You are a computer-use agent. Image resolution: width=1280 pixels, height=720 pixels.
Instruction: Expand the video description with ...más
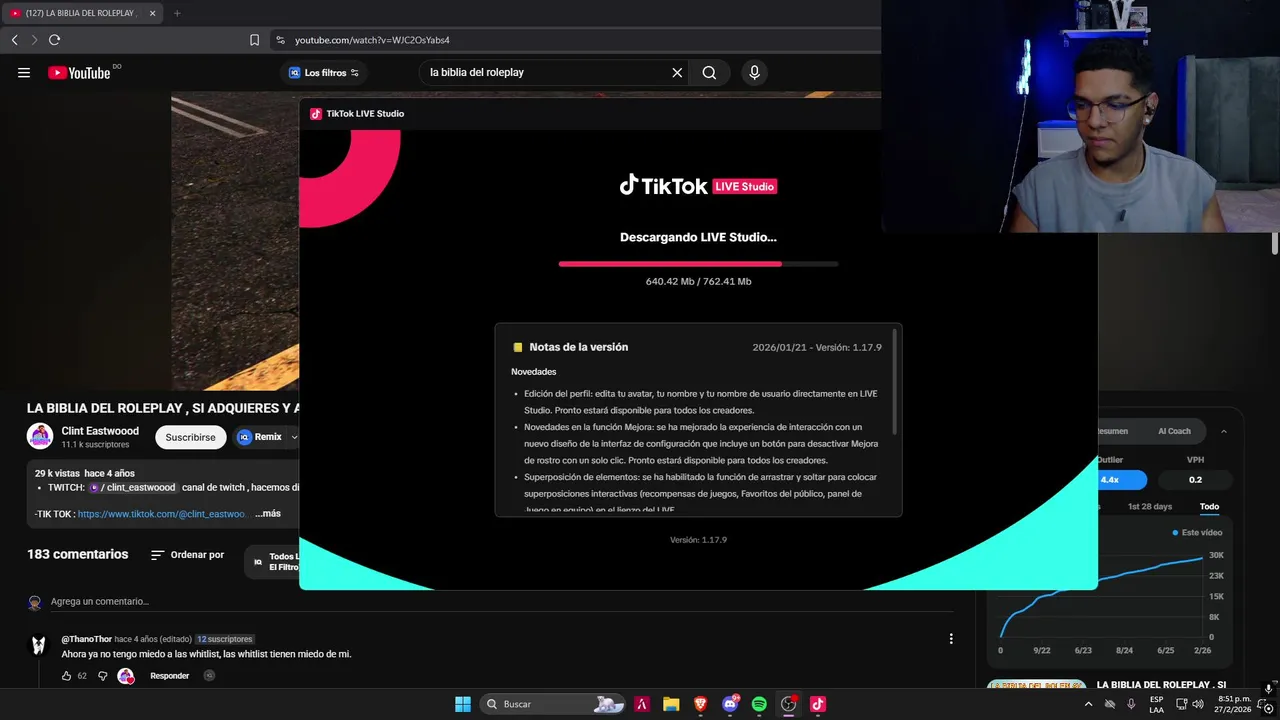click(x=268, y=513)
